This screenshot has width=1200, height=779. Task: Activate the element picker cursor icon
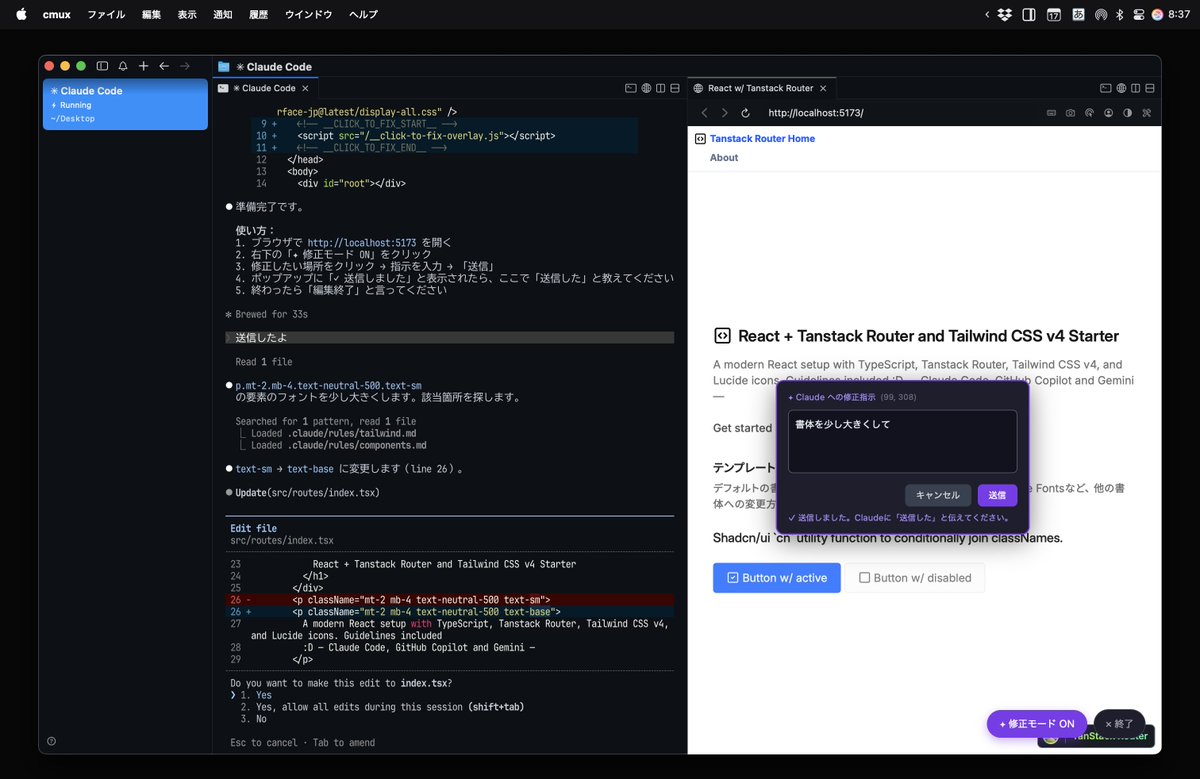[x=1089, y=113]
